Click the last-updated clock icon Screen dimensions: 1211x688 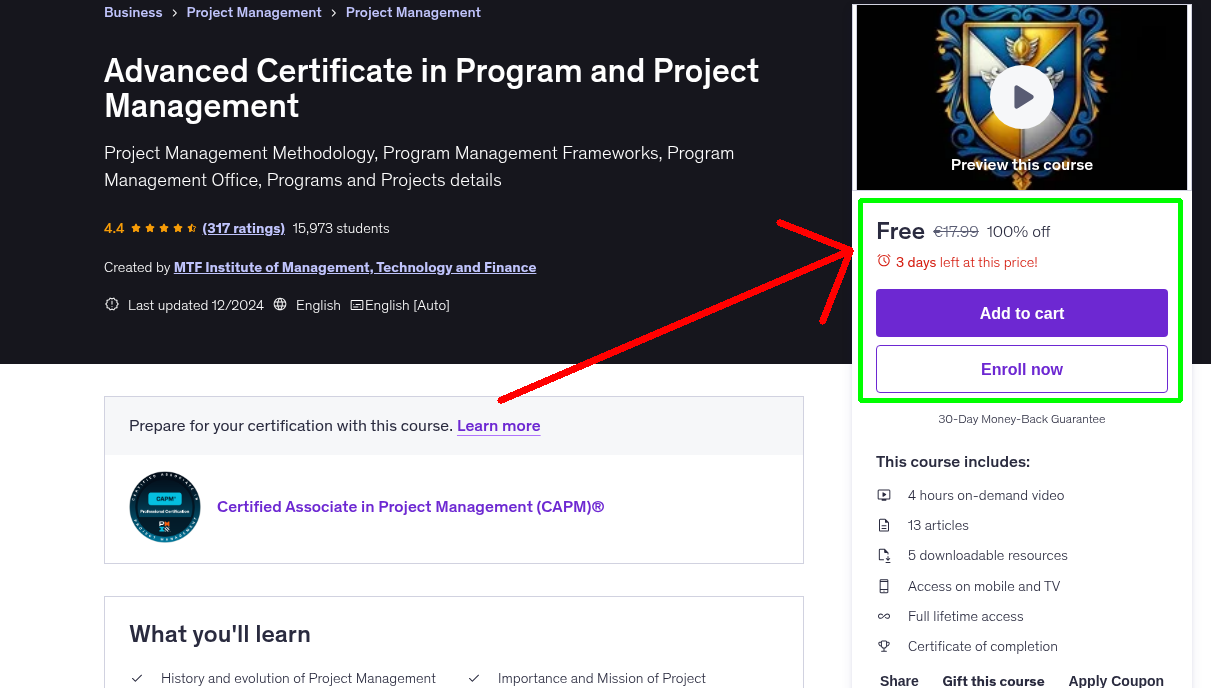(111, 304)
